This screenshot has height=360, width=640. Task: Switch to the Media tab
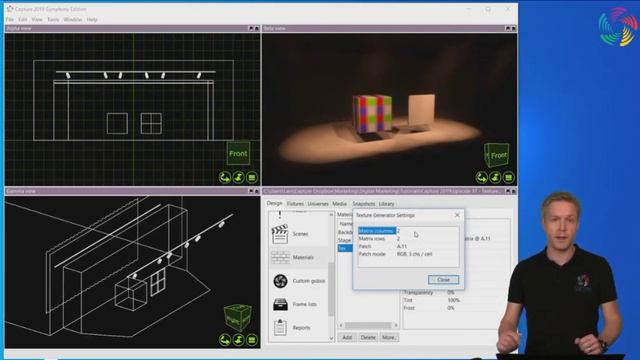pyautogui.click(x=339, y=204)
